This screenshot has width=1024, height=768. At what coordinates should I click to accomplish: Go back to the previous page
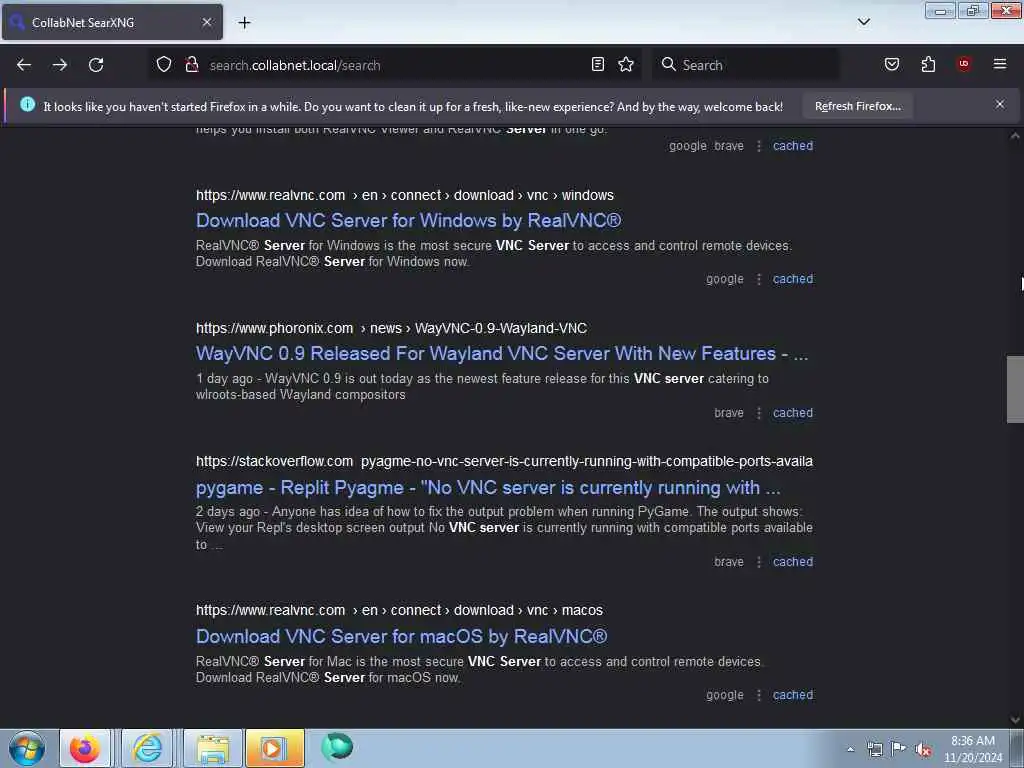24,65
